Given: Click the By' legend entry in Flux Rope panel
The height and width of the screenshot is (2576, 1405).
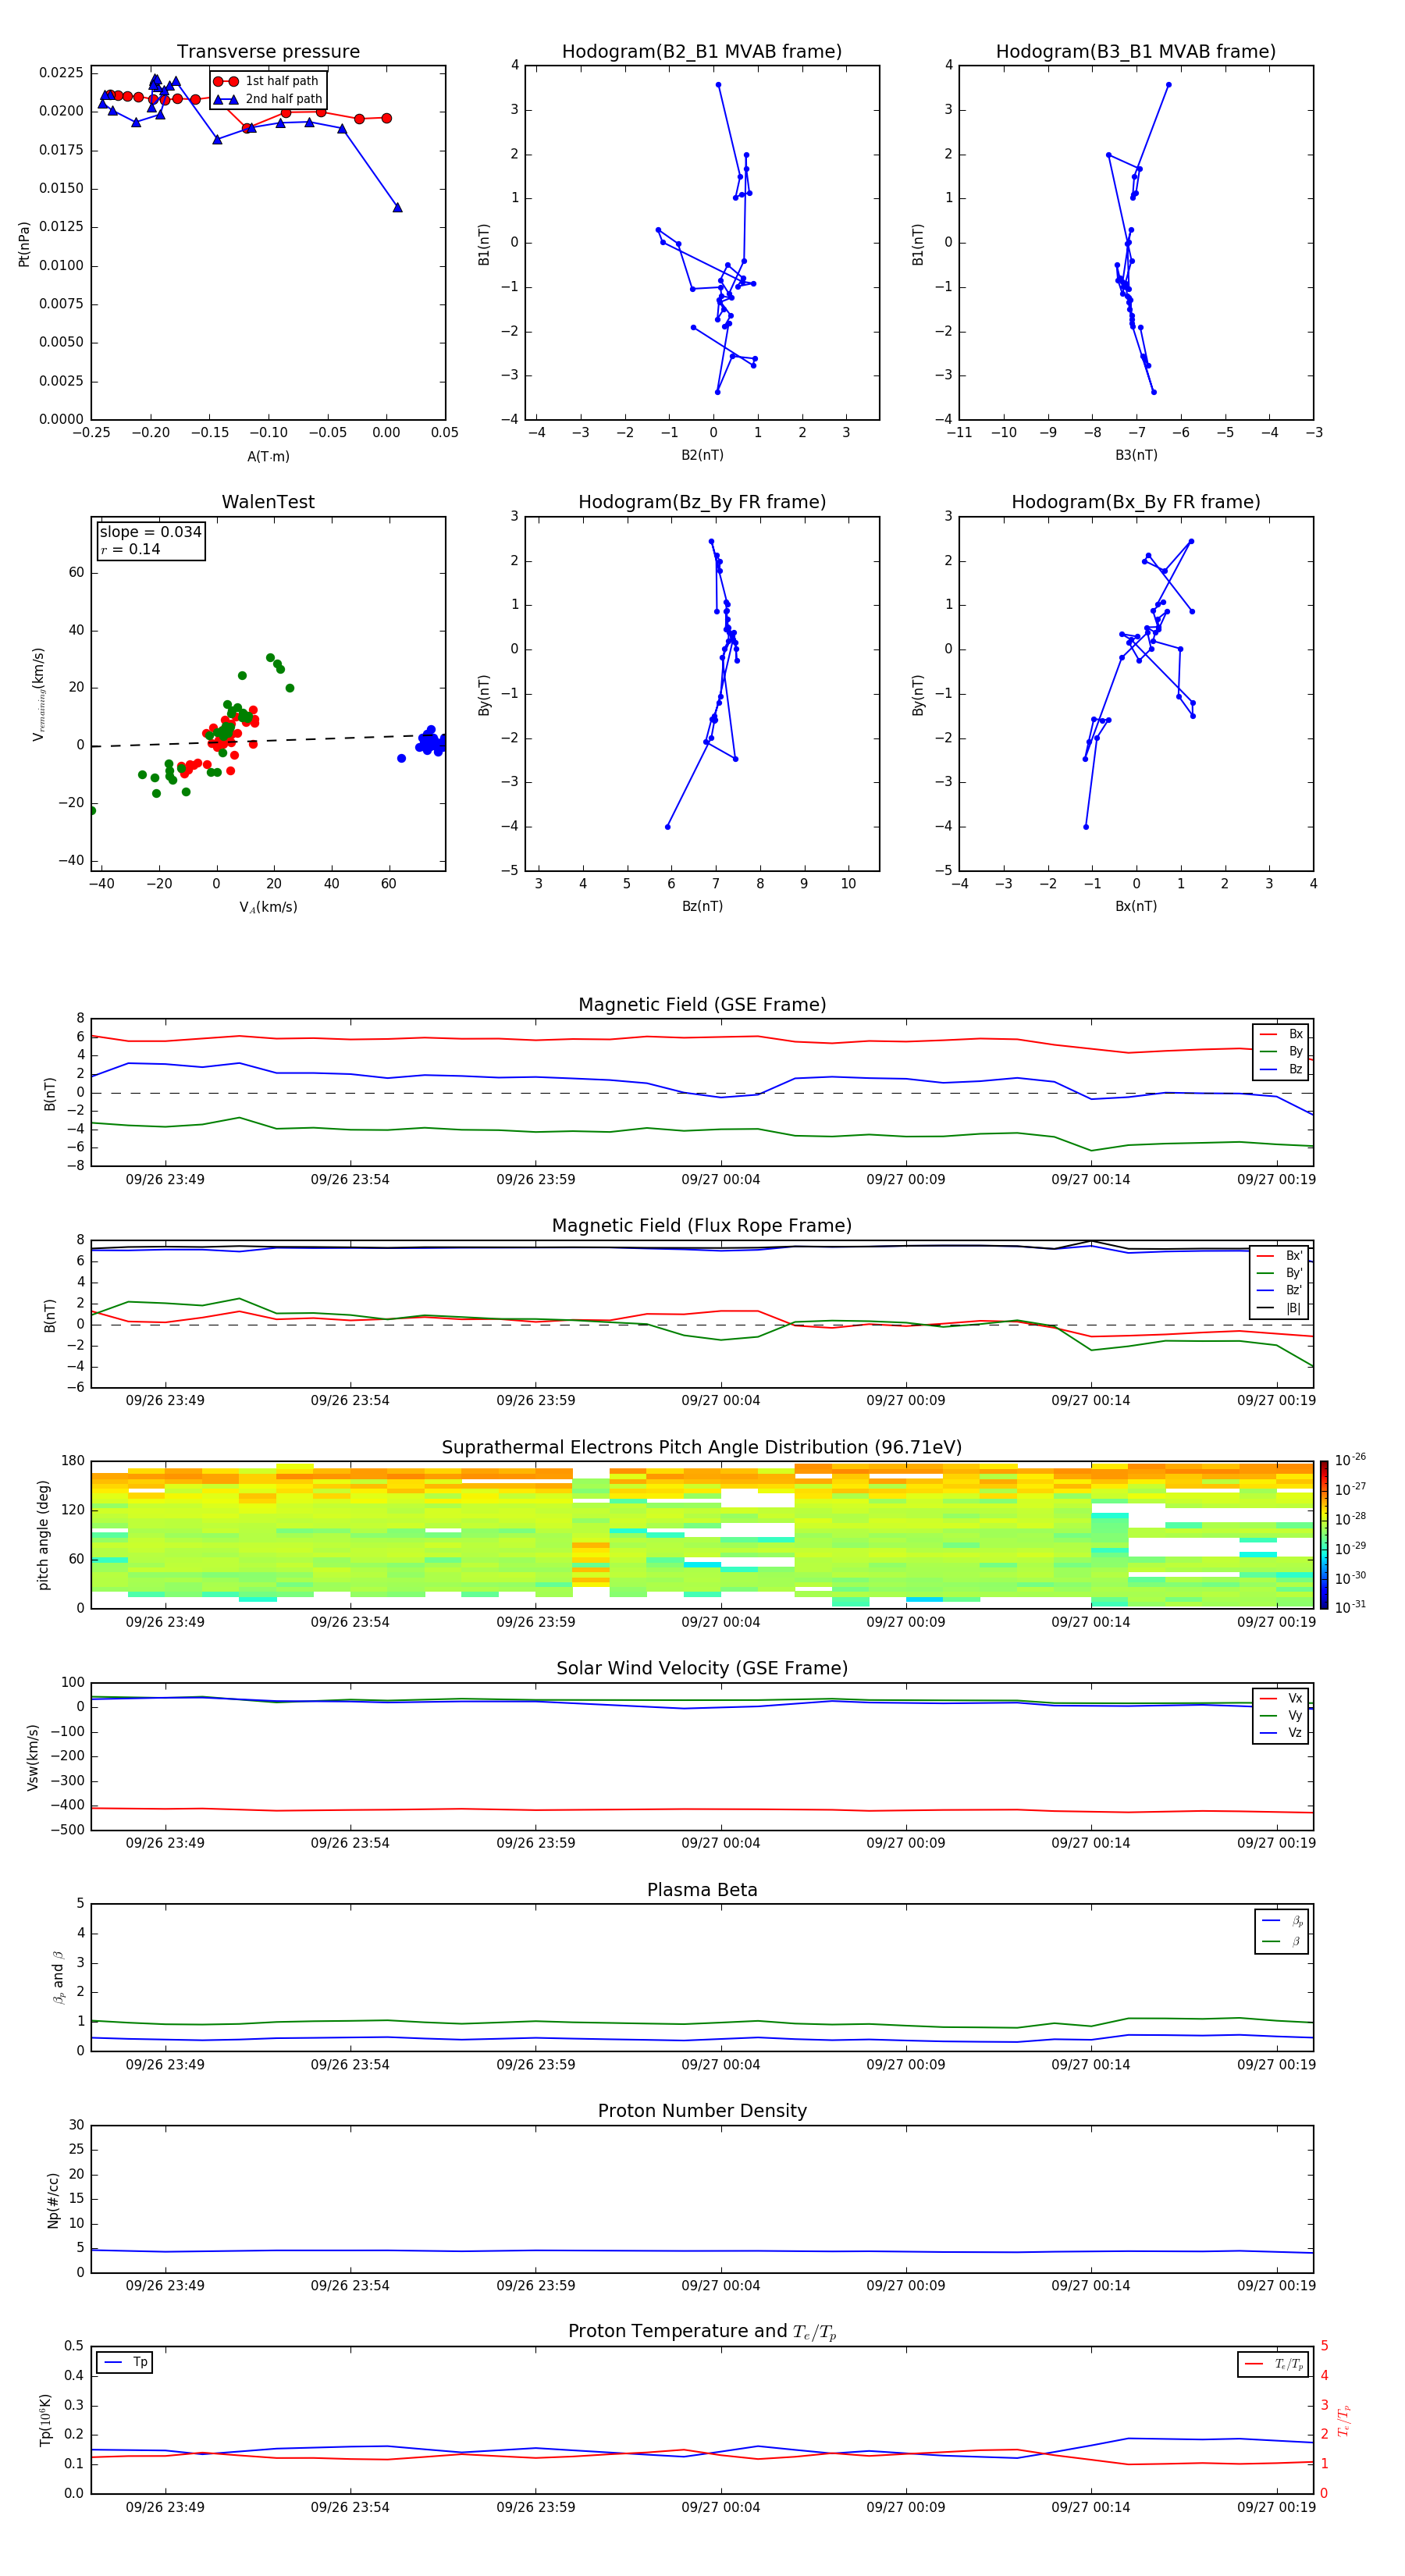Looking at the screenshot, I should (x=1280, y=1273).
